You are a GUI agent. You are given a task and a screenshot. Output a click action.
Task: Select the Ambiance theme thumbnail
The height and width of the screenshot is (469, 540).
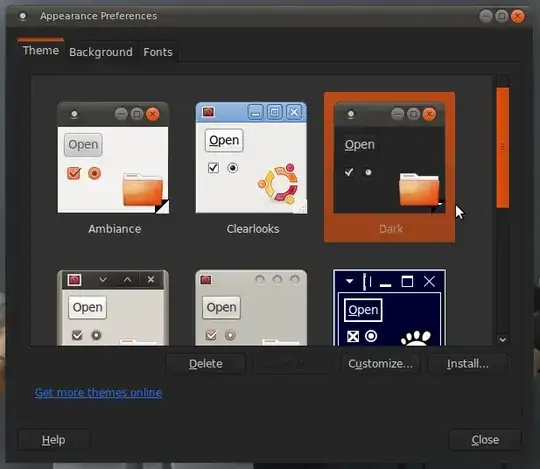click(x=113, y=158)
